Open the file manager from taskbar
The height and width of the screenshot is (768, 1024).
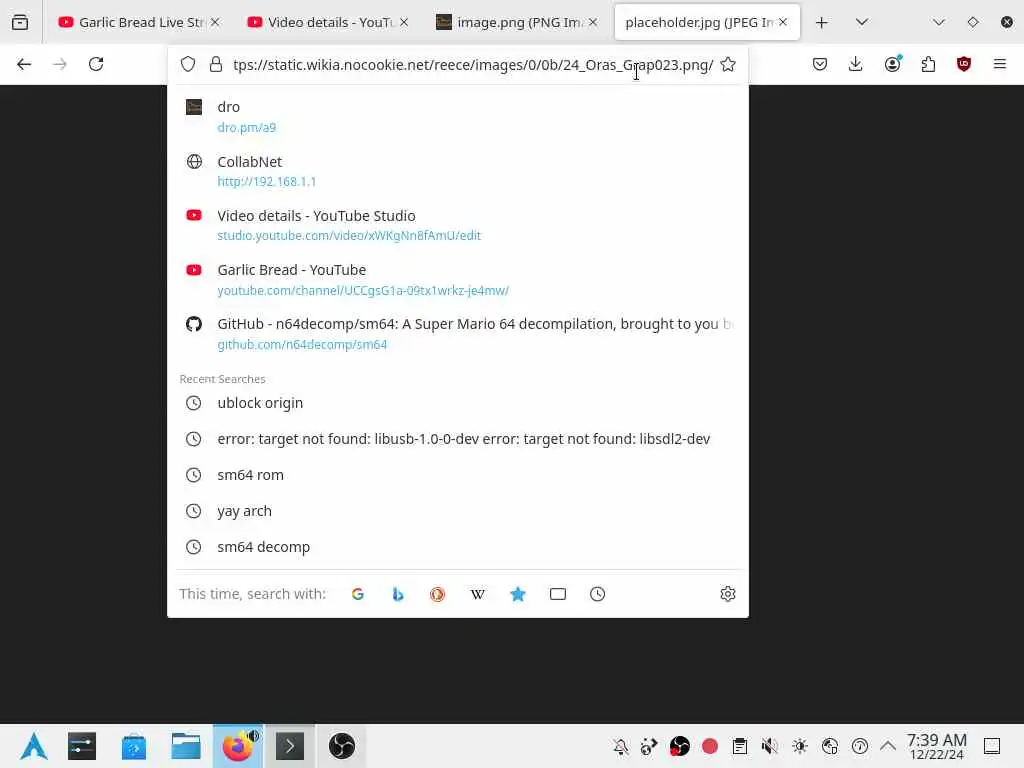point(186,746)
